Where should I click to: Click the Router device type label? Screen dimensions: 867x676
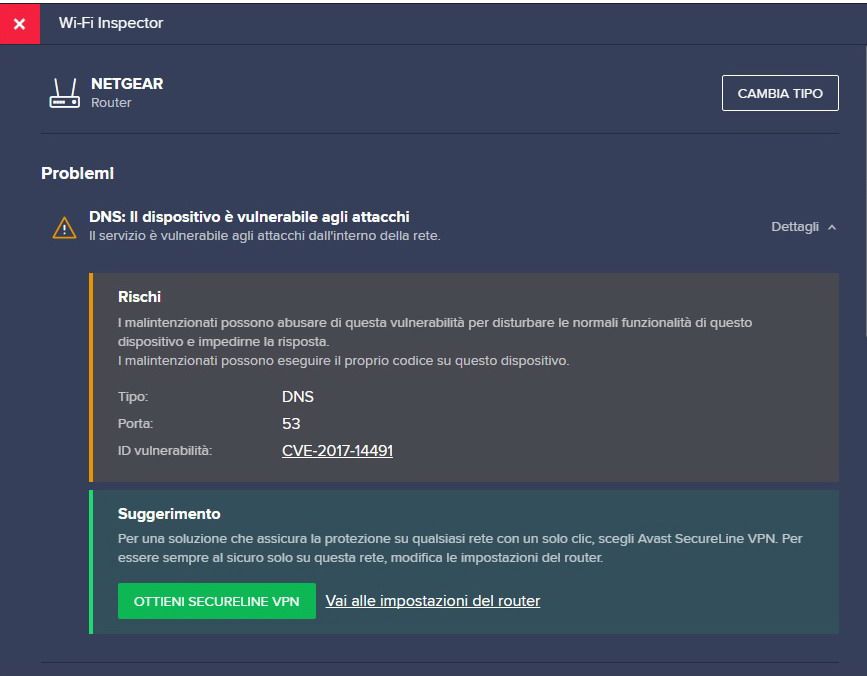[x=111, y=103]
